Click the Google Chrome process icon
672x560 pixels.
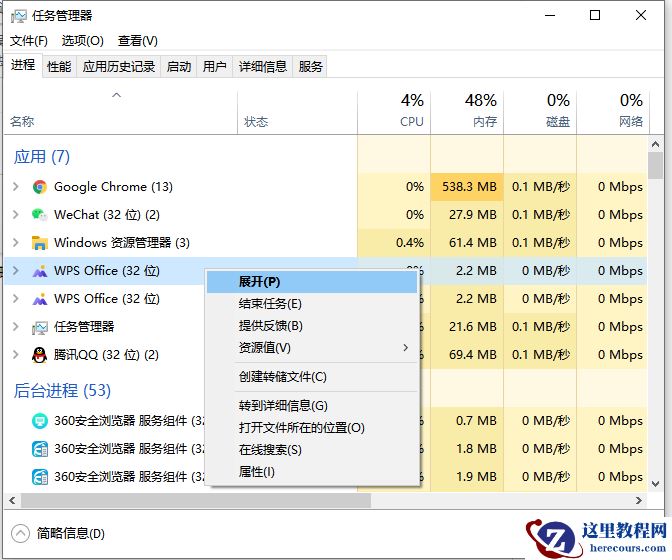click(x=39, y=187)
